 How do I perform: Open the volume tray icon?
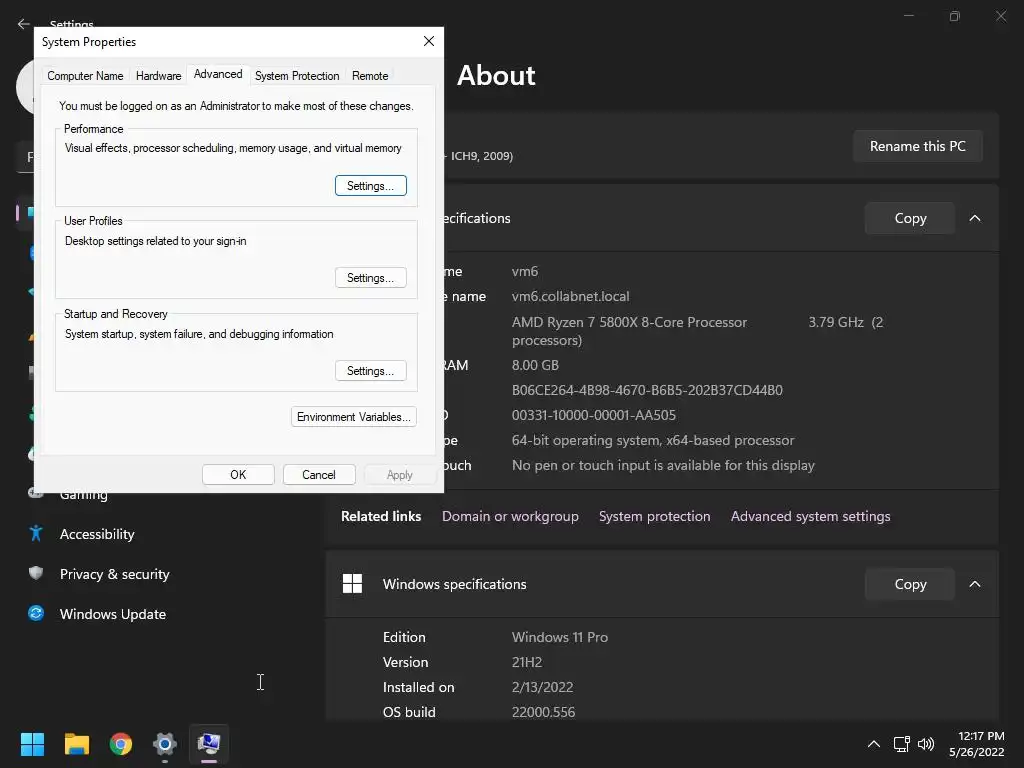[x=926, y=744]
